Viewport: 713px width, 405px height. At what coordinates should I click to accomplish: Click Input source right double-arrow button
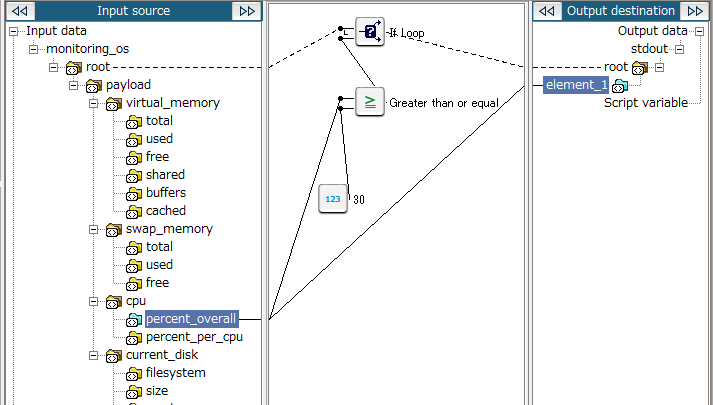246,11
